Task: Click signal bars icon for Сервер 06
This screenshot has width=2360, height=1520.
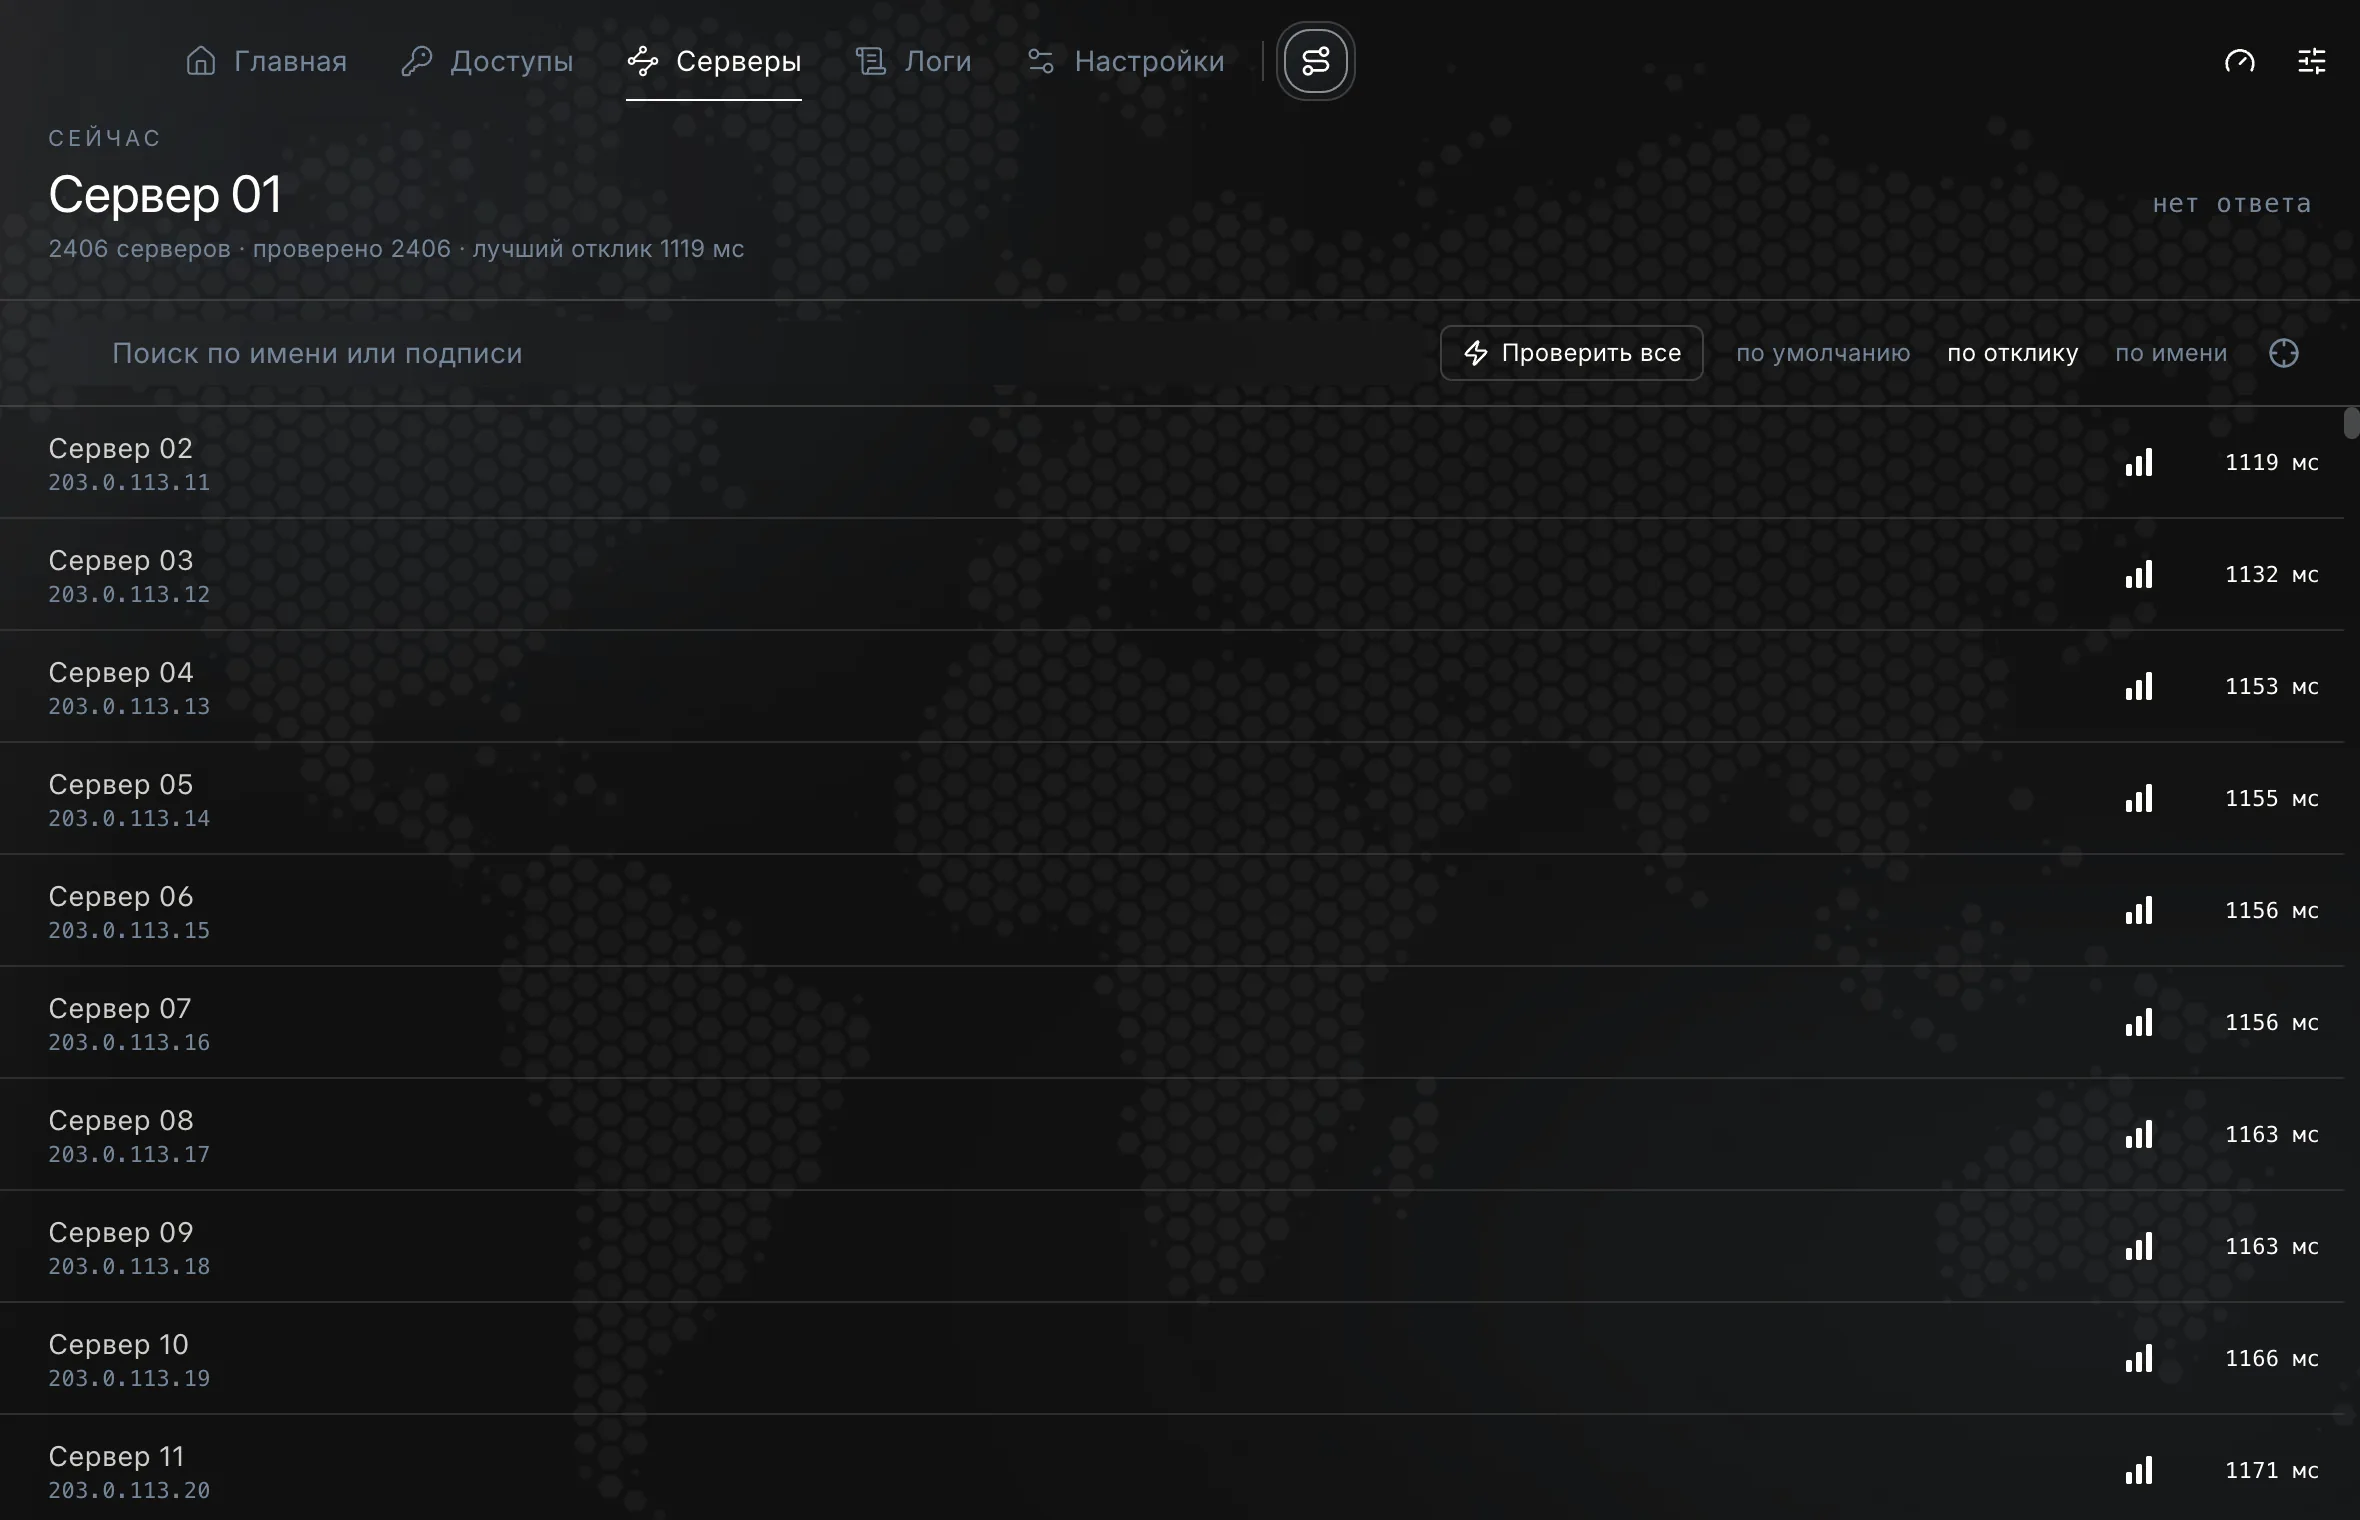Action: pyautogui.click(x=2139, y=910)
